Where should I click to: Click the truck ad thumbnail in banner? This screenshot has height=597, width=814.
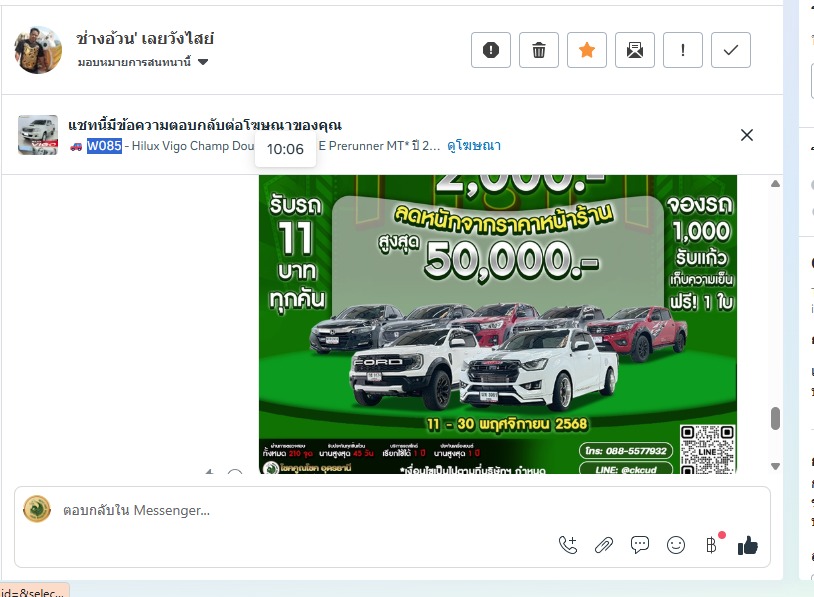38,135
